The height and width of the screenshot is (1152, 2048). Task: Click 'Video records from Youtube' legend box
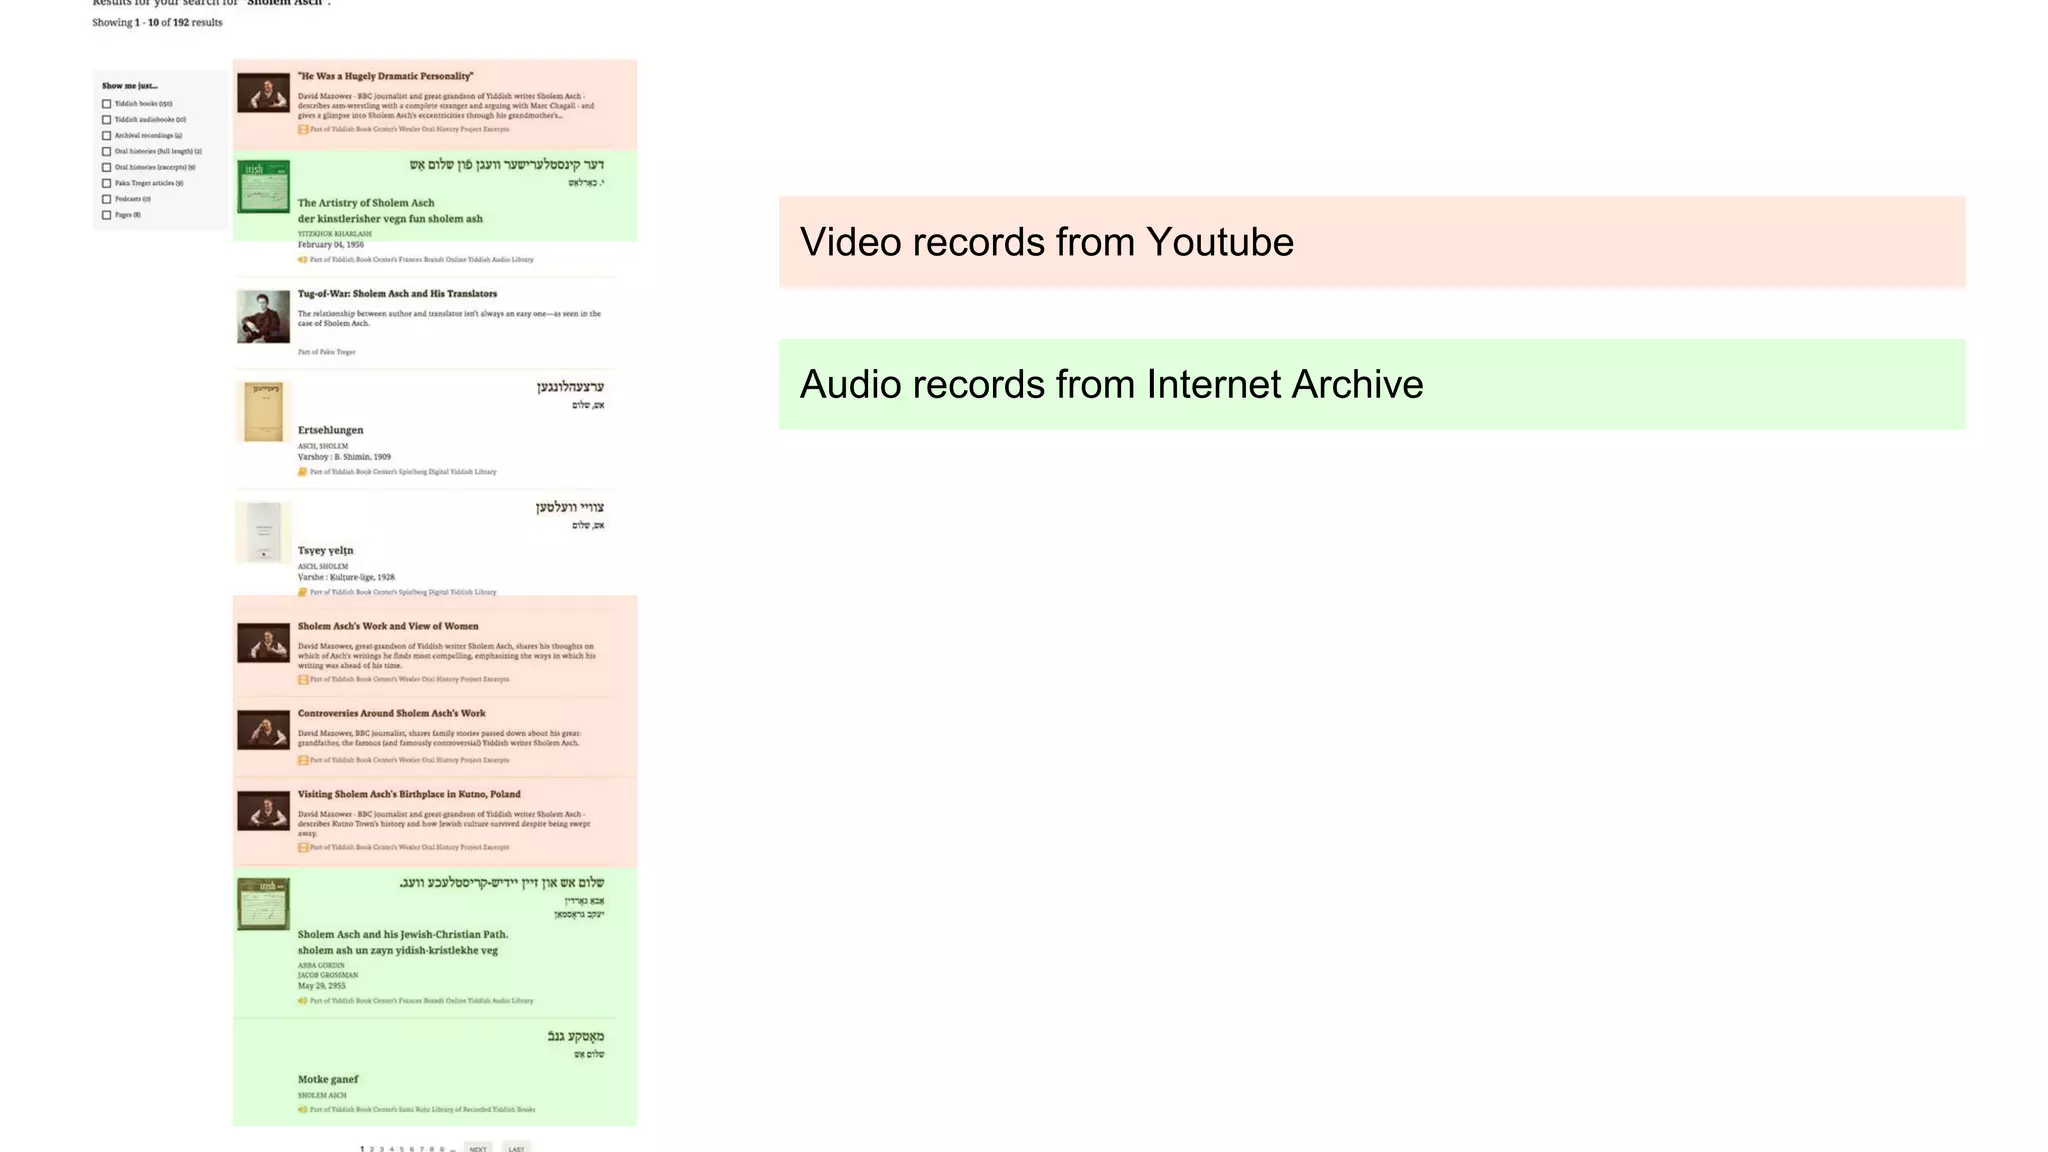(1372, 242)
